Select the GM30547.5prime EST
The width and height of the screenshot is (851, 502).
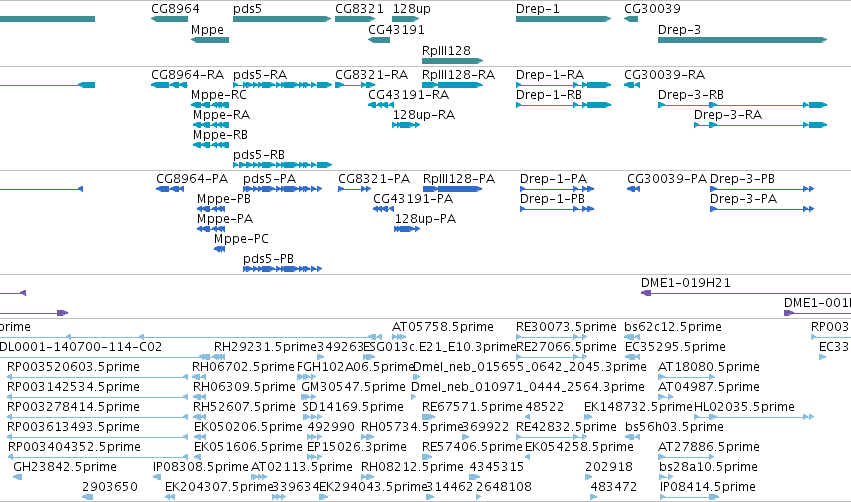pyautogui.click(x=308, y=397)
